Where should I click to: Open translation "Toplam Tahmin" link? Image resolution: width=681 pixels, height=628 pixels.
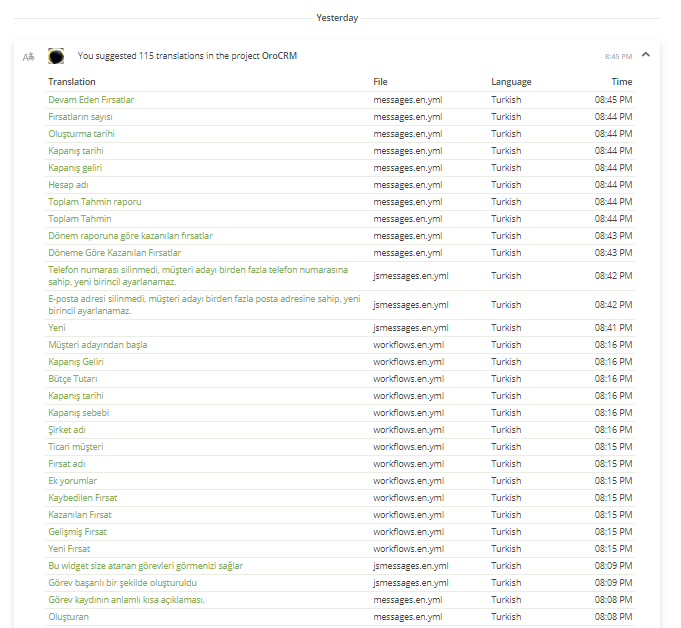pyautogui.click(x=80, y=218)
